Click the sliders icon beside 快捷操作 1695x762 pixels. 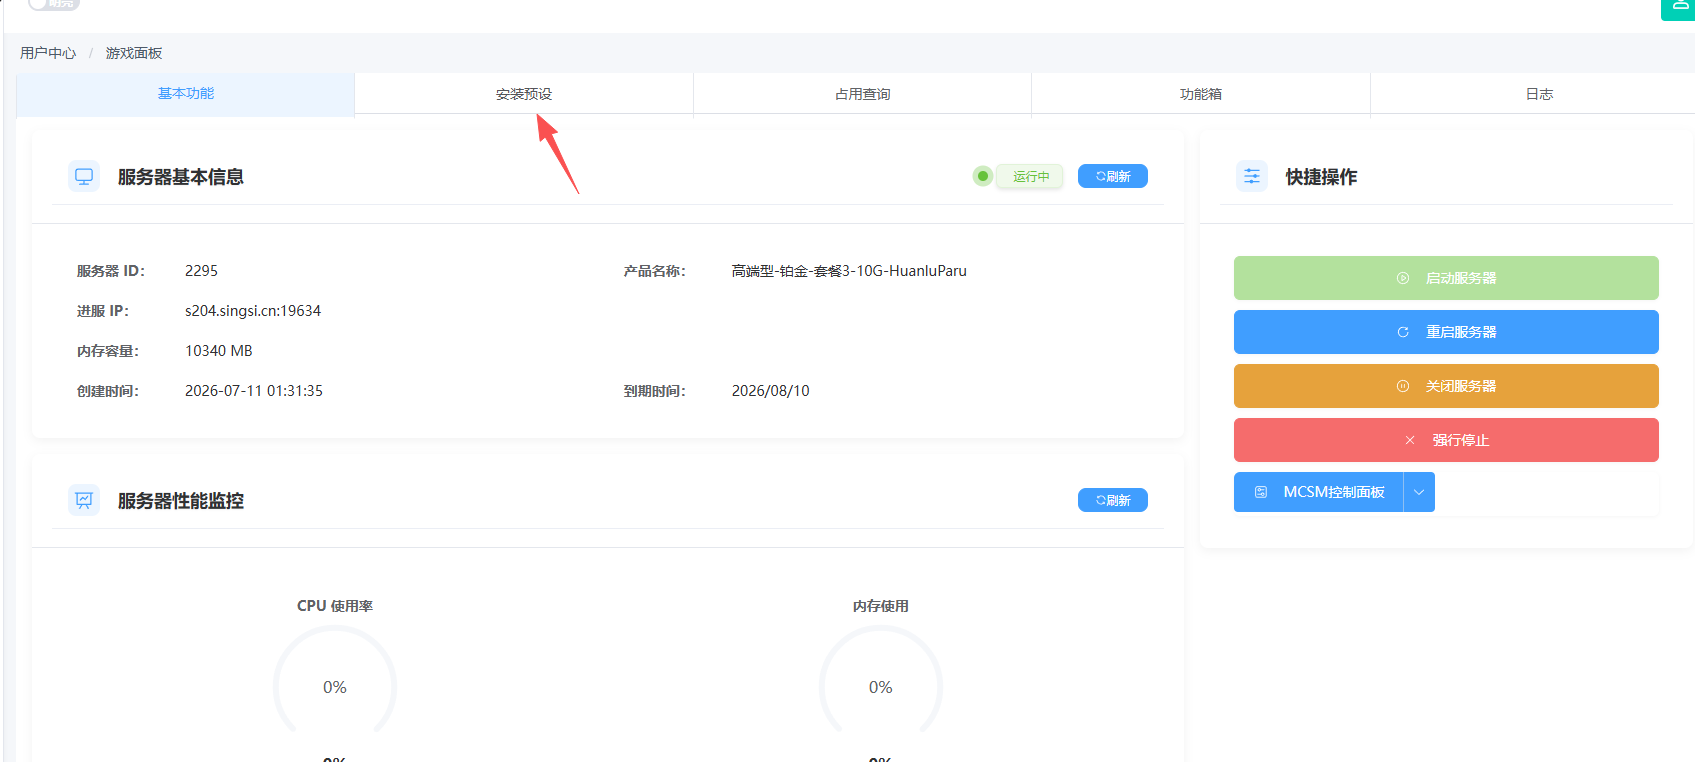(x=1252, y=176)
